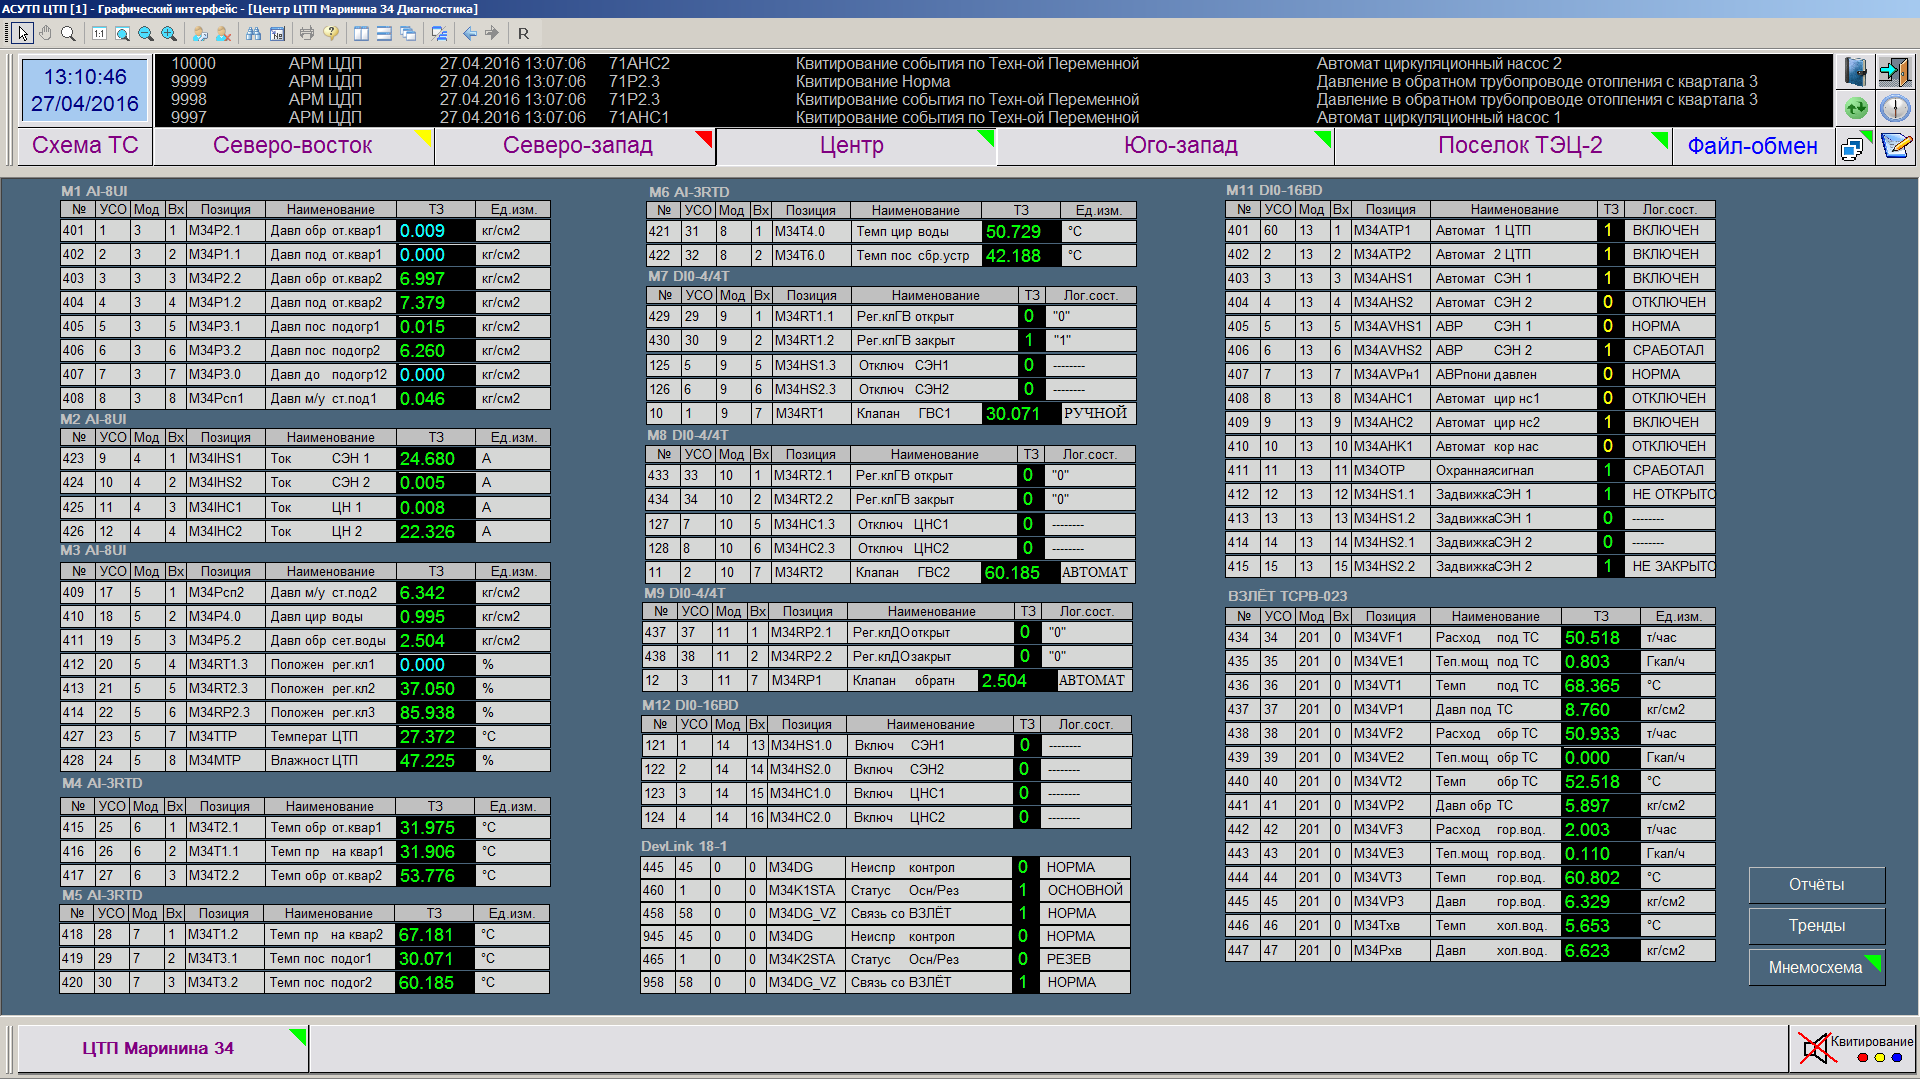Click АВТОМАТ mode of M34RT2 valve

[x=1095, y=572]
